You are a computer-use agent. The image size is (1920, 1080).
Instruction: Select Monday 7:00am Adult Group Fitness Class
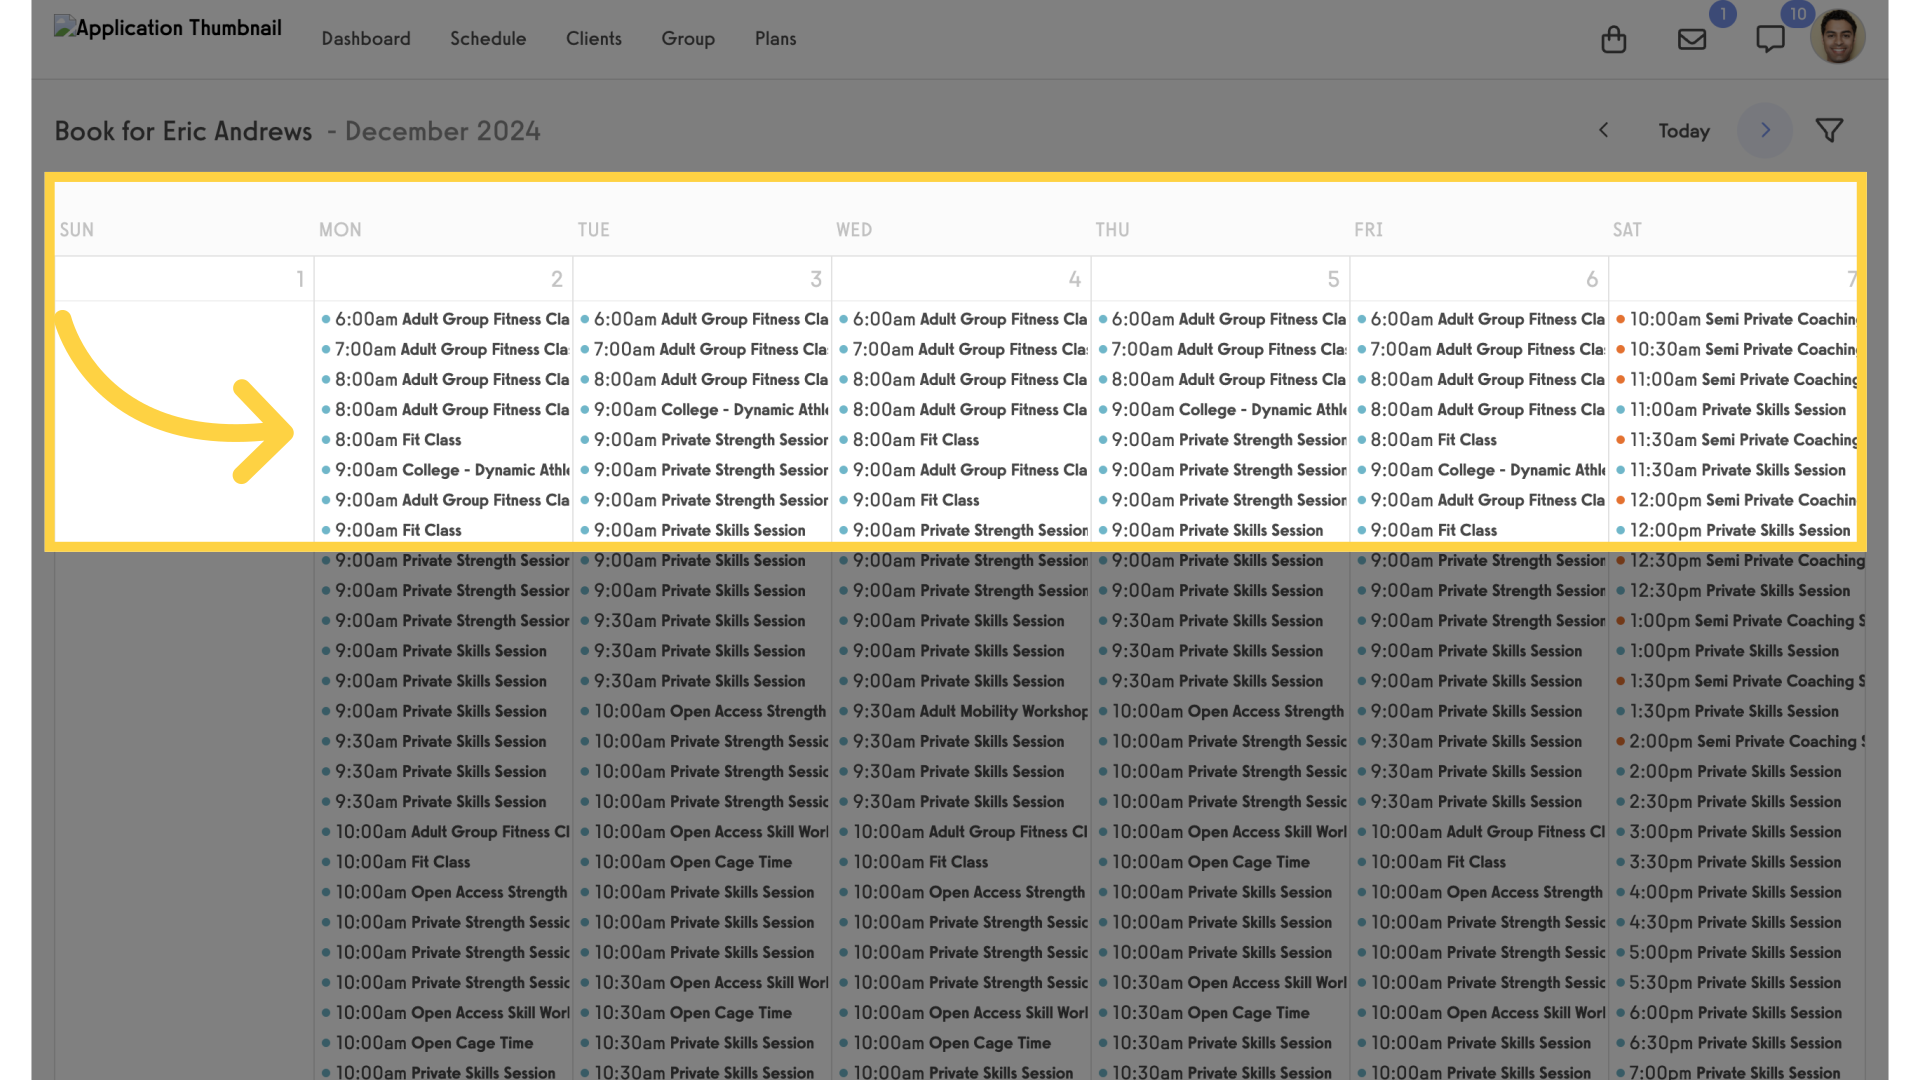[445, 349]
